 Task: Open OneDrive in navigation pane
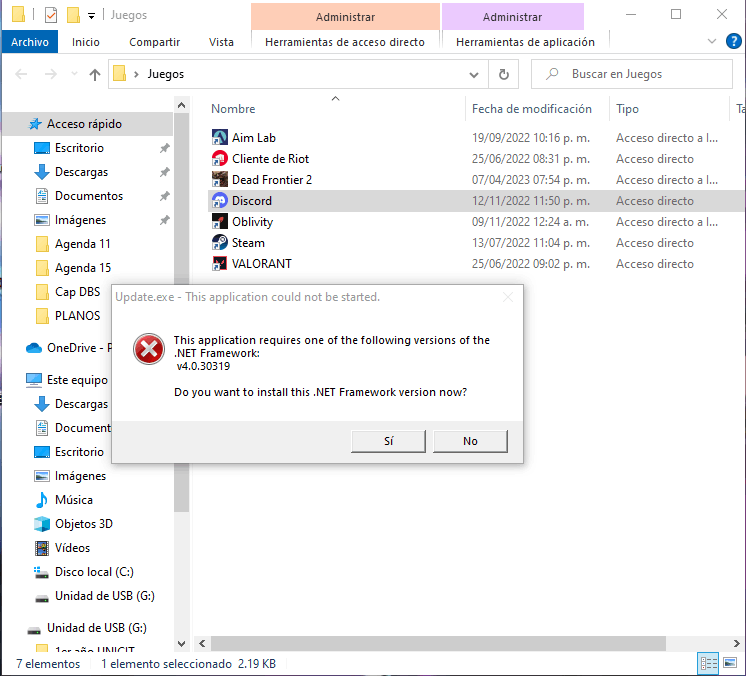[x=69, y=348]
